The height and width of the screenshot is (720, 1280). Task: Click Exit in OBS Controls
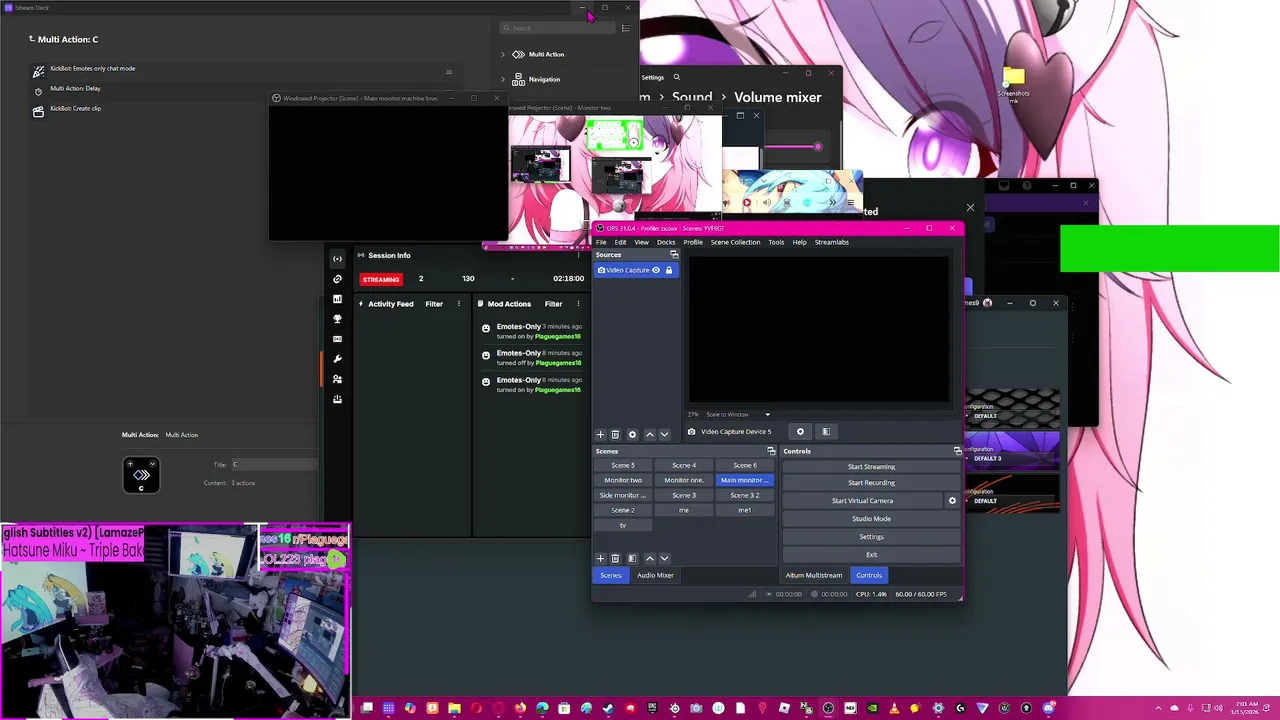(871, 554)
